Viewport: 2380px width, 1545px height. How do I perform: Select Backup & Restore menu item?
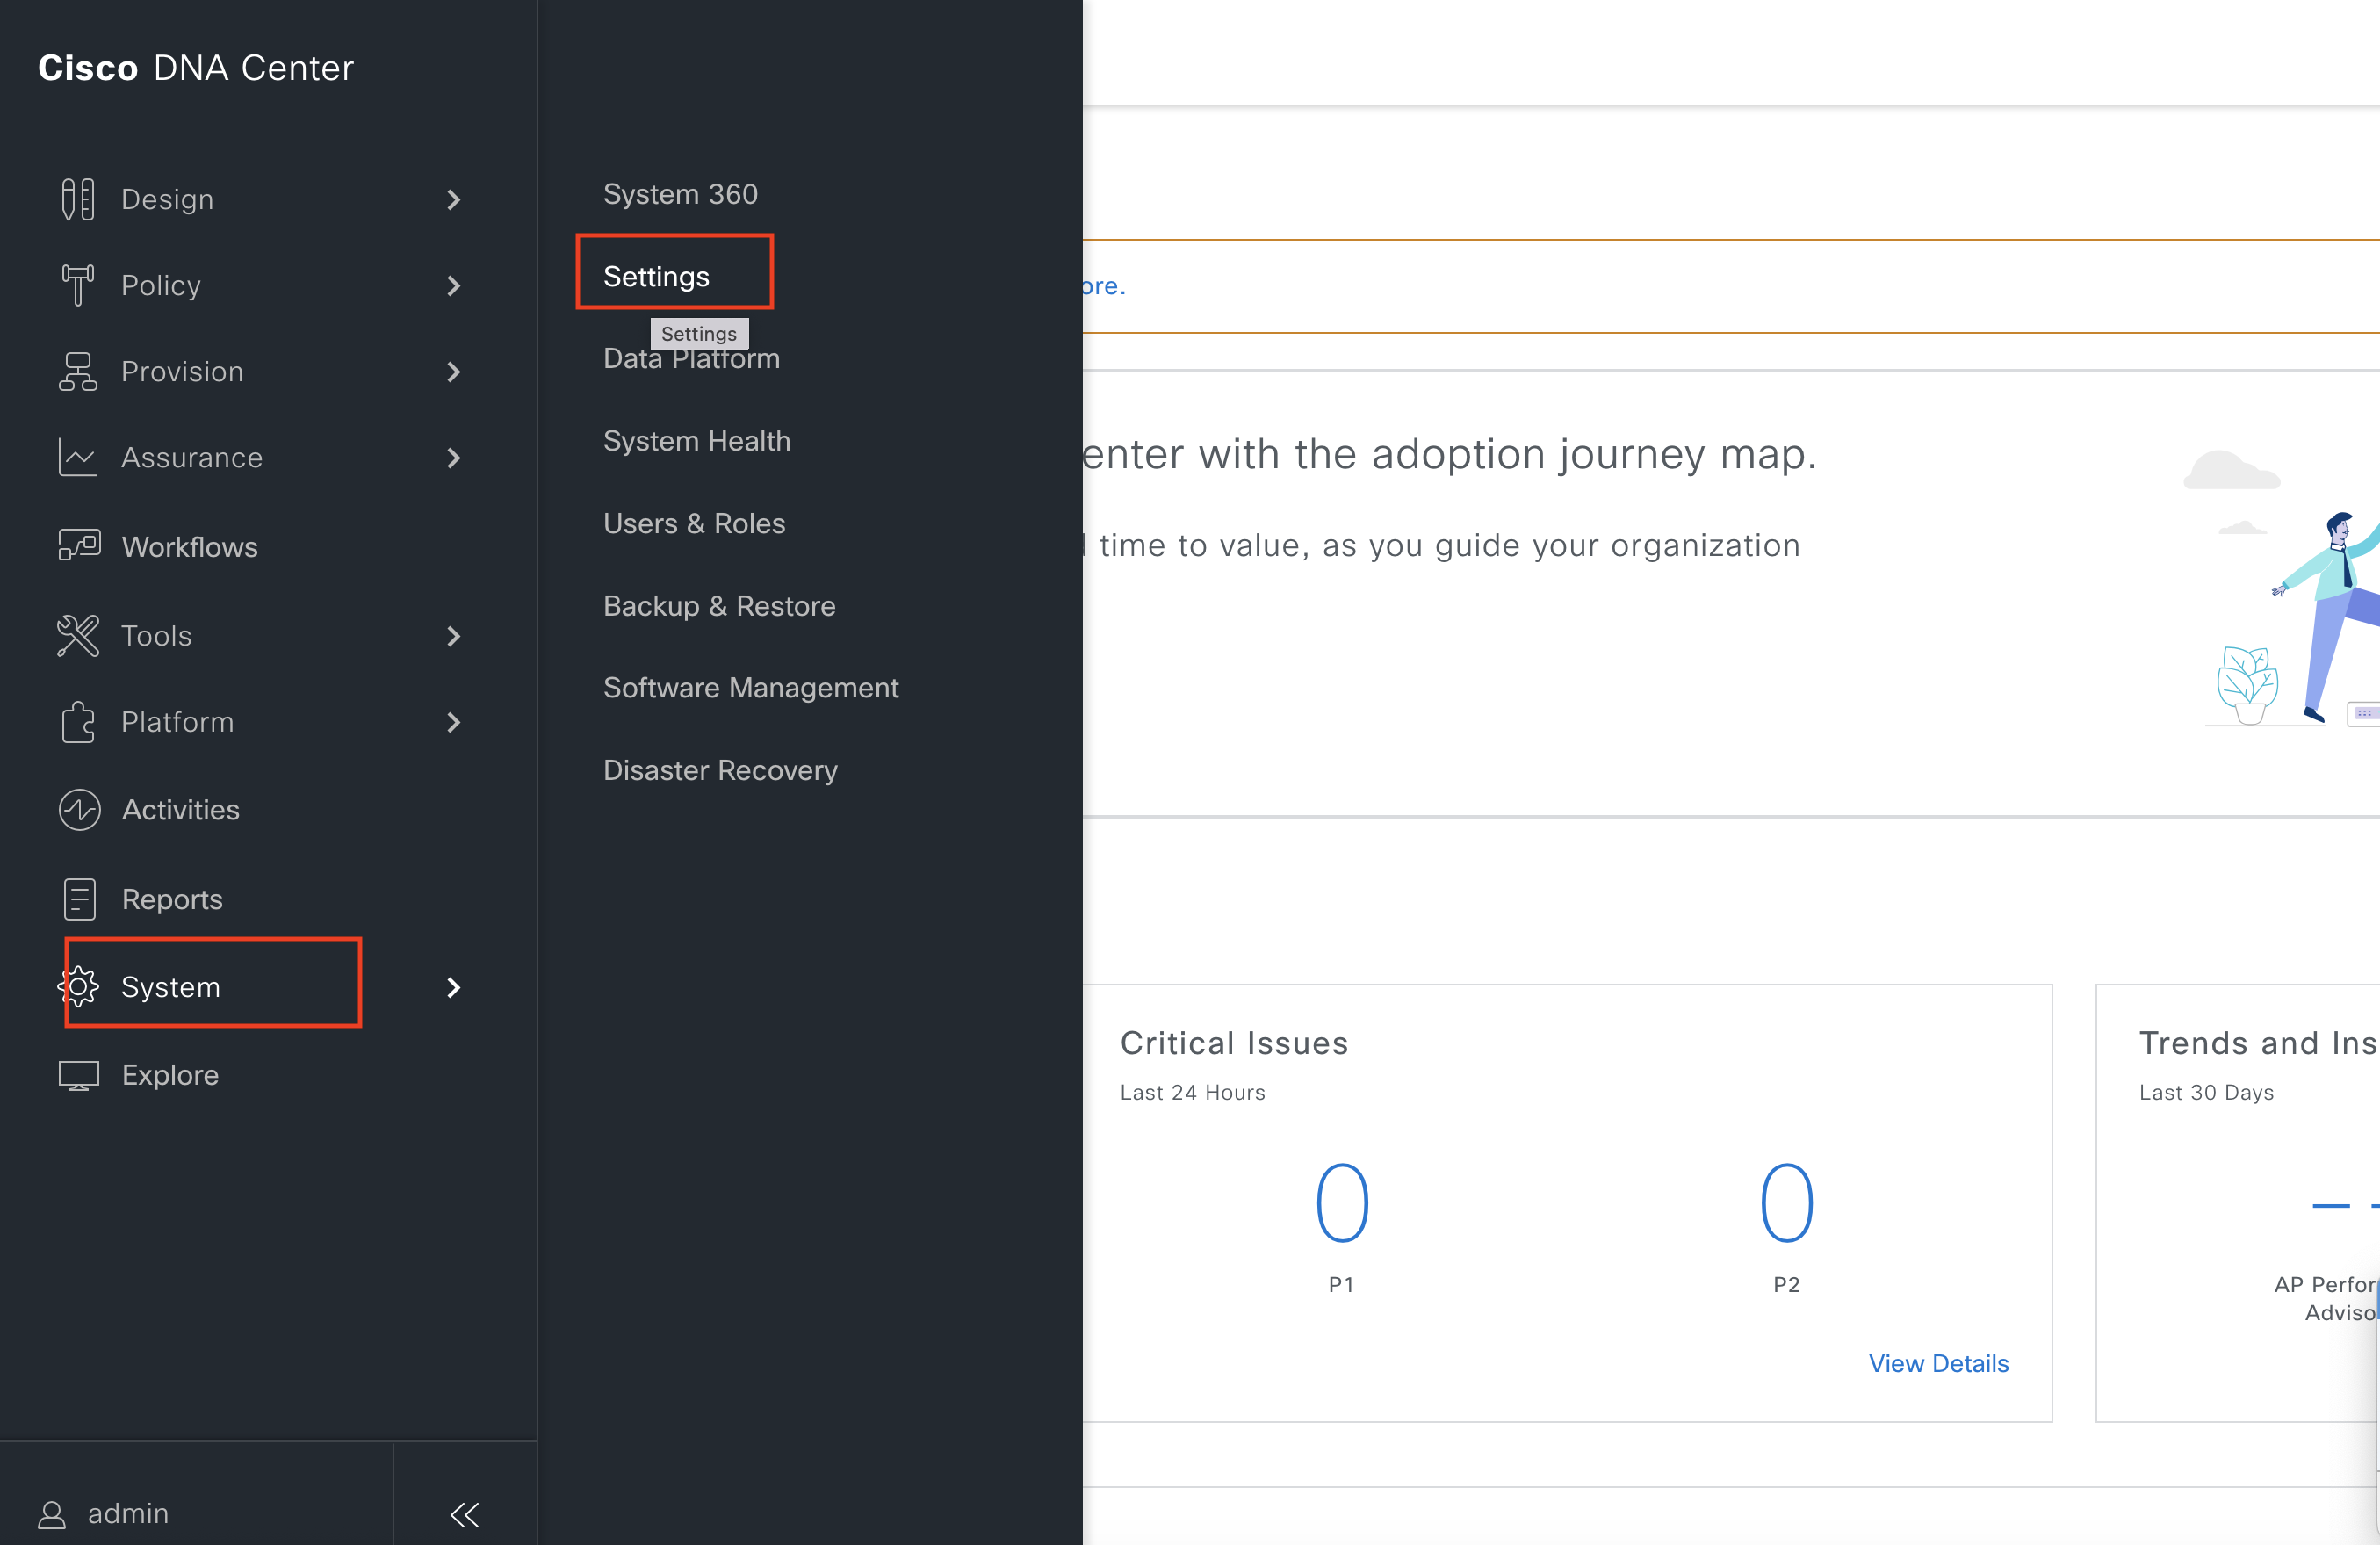tap(719, 605)
